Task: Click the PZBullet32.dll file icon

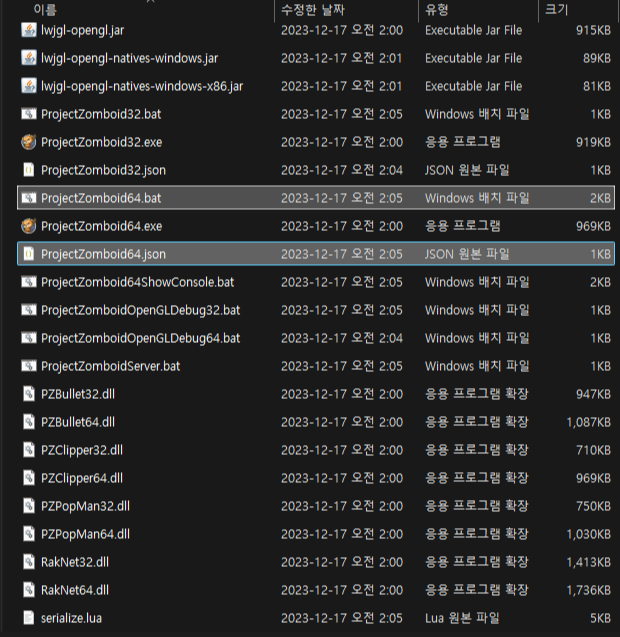Action: [29, 394]
